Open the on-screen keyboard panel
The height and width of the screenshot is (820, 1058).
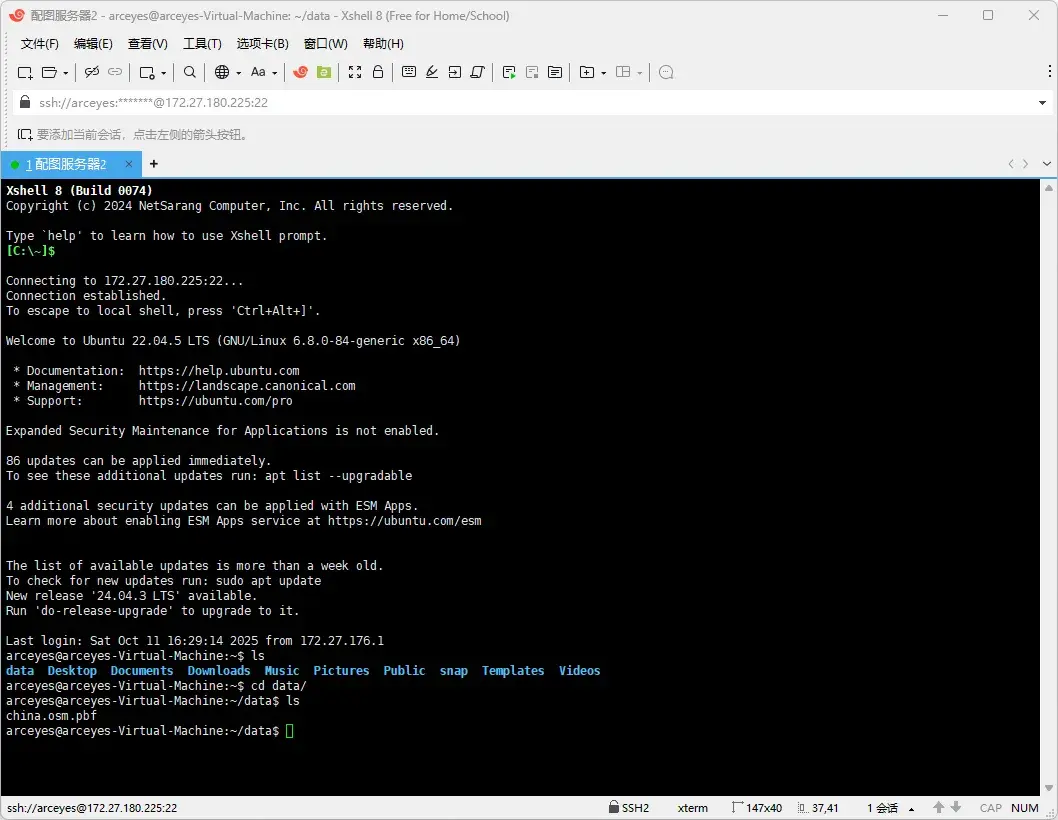pyautogui.click(x=410, y=72)
